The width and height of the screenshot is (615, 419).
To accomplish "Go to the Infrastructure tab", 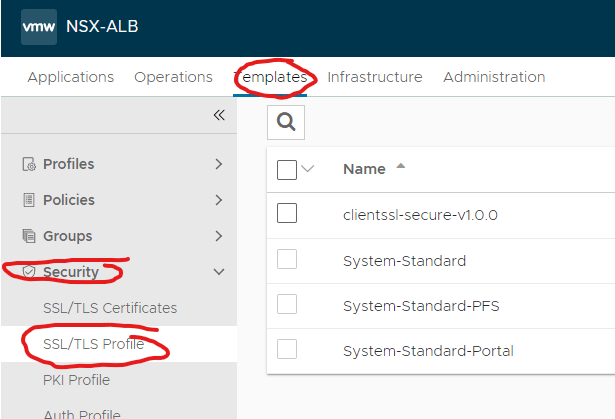I will (375, 77).
